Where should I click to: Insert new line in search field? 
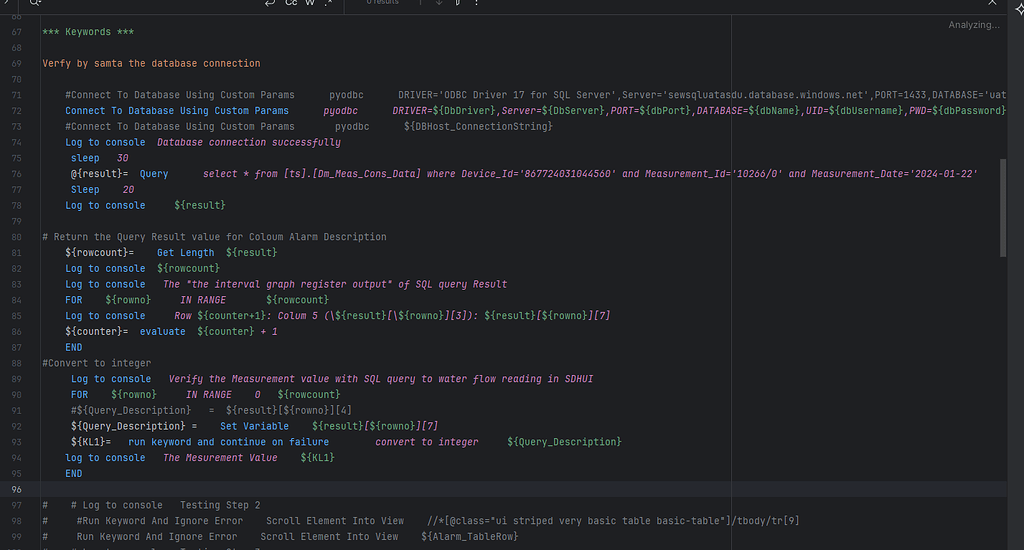270,3
